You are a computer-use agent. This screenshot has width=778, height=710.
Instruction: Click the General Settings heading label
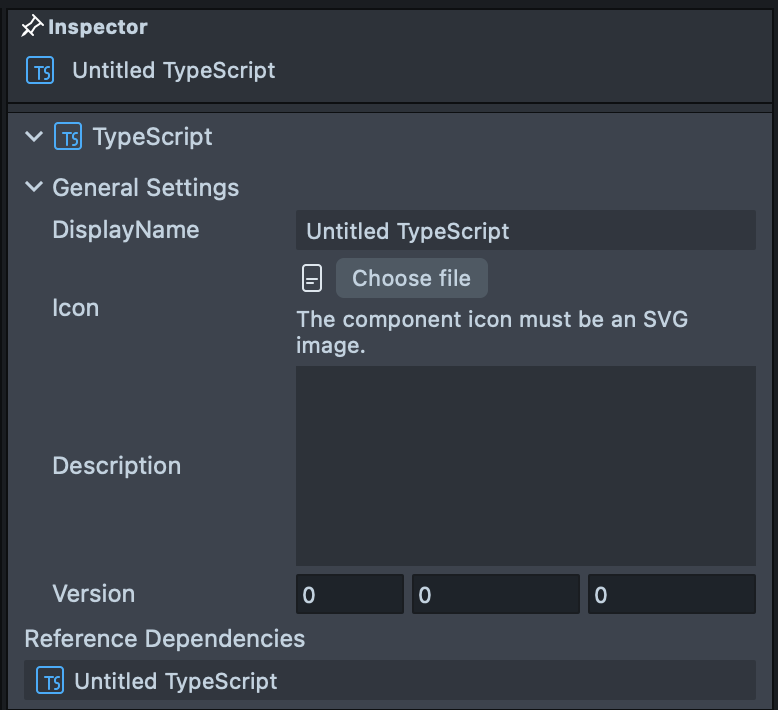(146, 187)
